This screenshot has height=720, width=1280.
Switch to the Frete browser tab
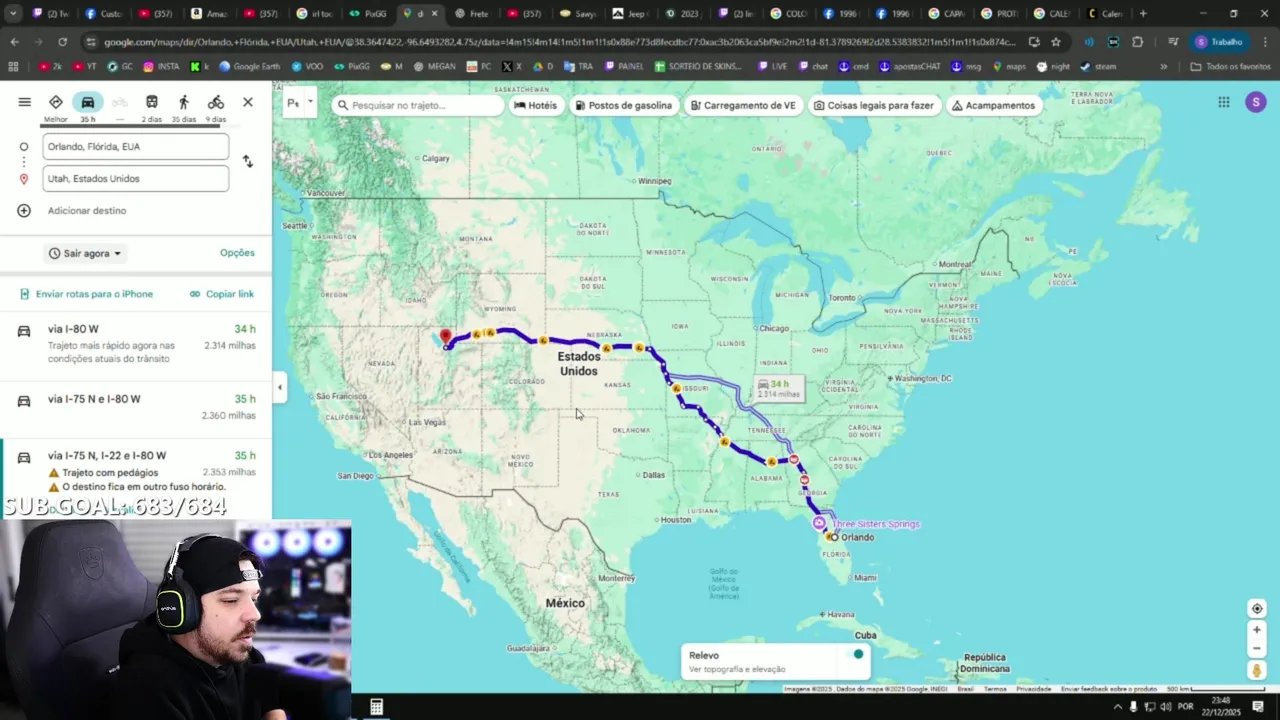[473, 14]
